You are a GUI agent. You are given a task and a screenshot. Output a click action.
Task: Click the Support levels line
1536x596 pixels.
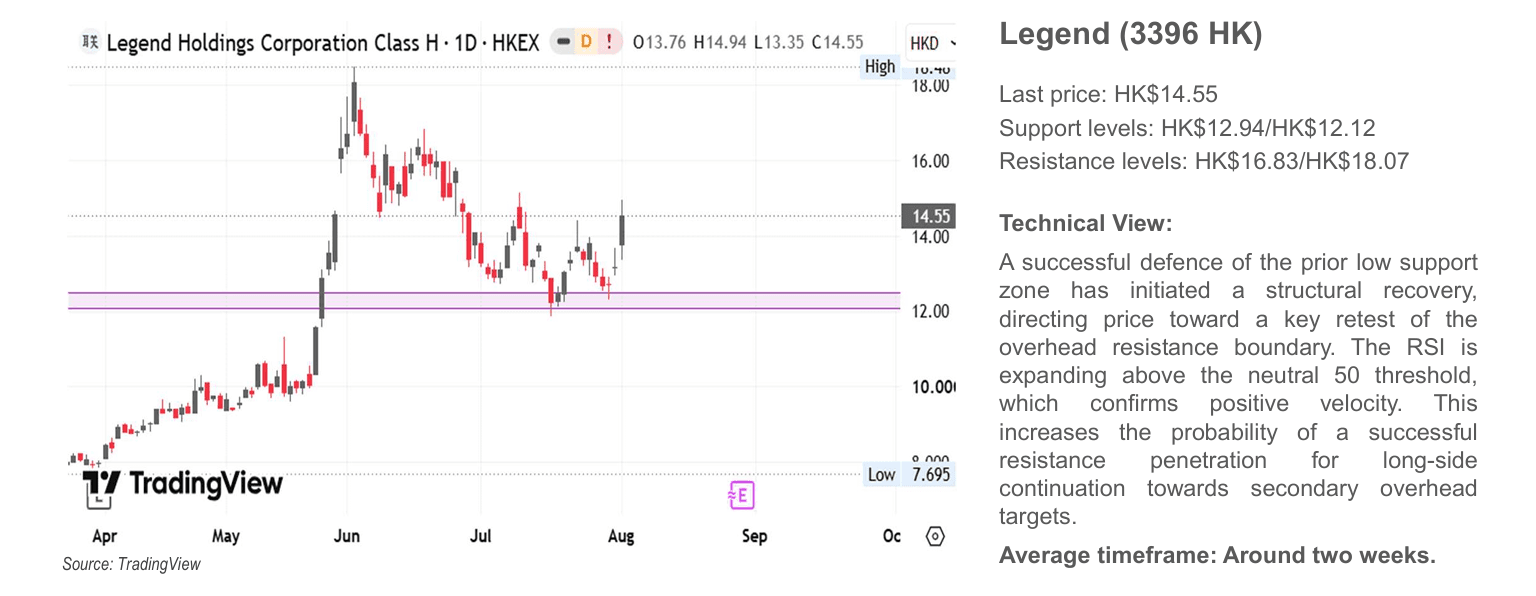(x=1187, y=128)
